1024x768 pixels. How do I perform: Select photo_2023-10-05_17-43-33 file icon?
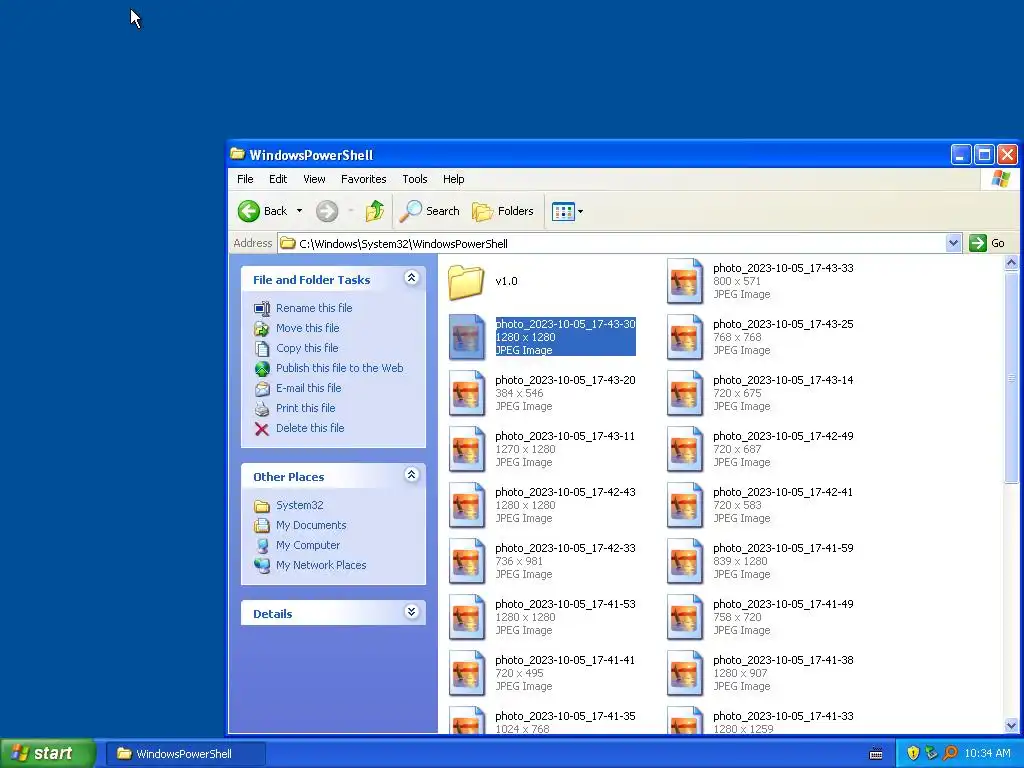(x=684, y=281)
